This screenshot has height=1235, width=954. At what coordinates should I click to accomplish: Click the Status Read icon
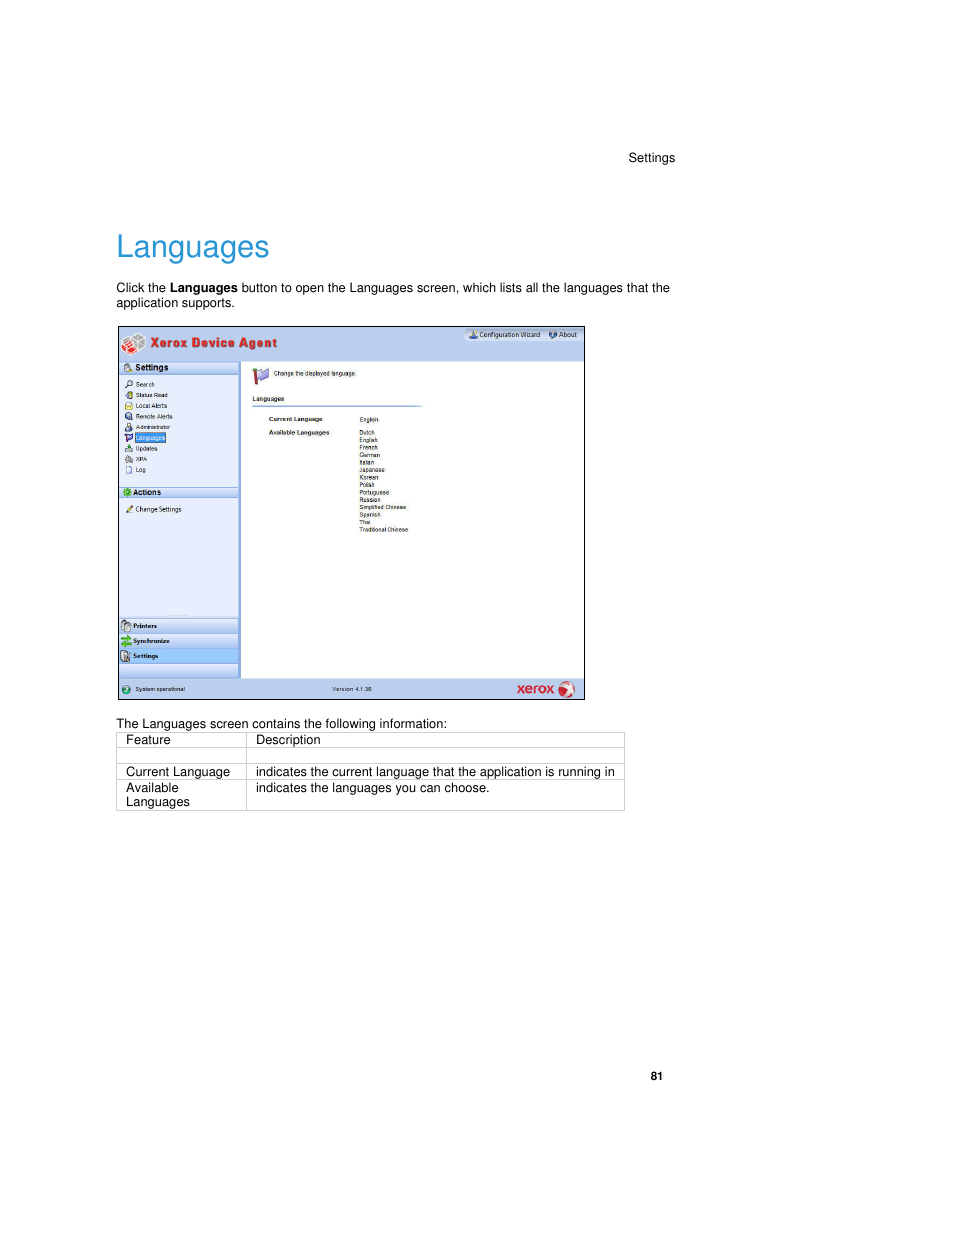(x=129, y=395)
